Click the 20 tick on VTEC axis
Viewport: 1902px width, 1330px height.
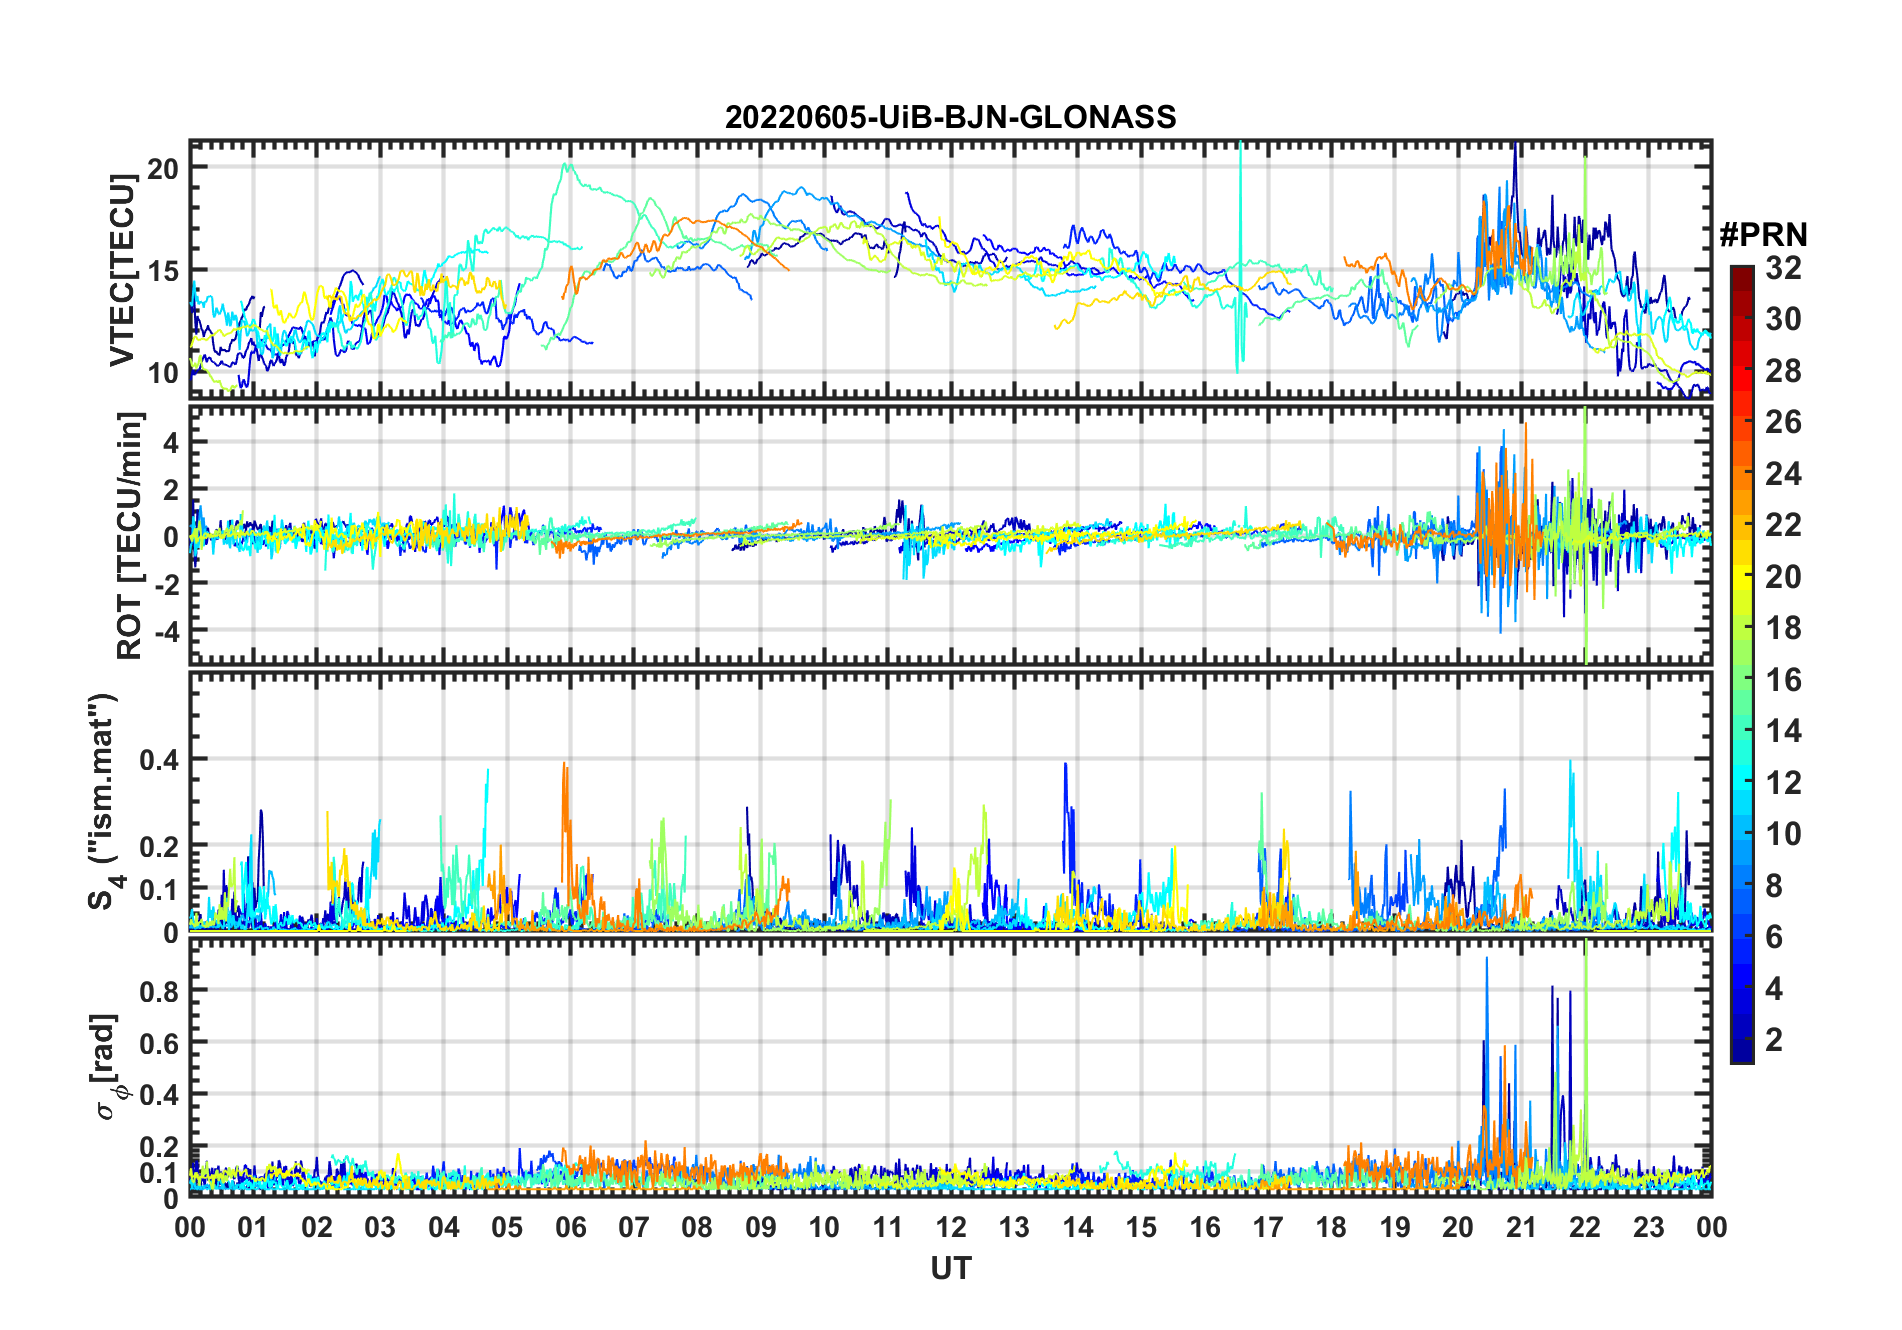[163, 168]
